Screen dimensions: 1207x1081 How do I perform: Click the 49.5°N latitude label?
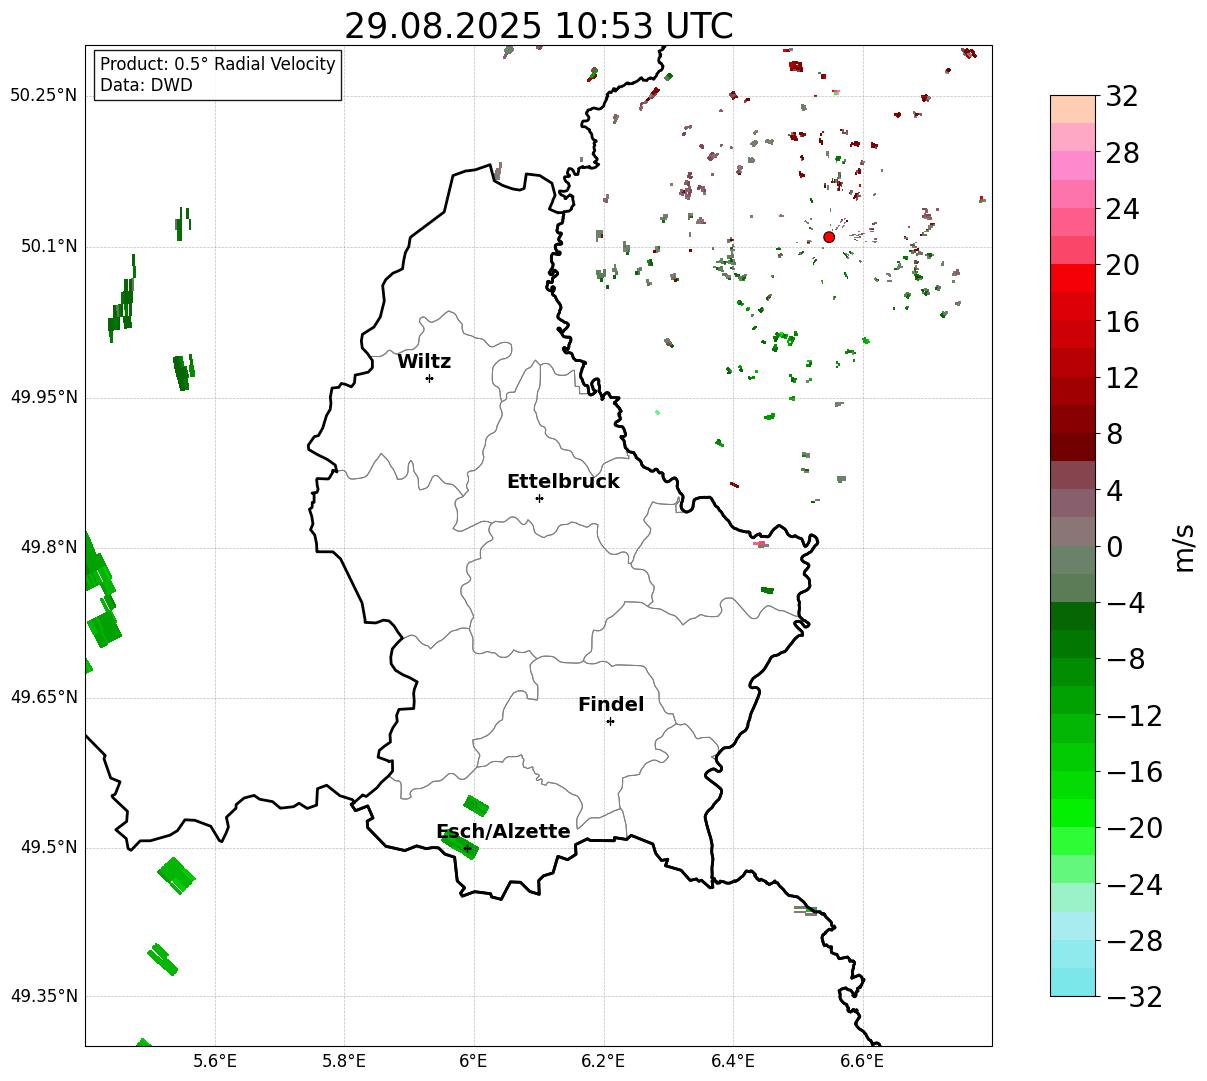pyautogui.click(x=49, y=847)
